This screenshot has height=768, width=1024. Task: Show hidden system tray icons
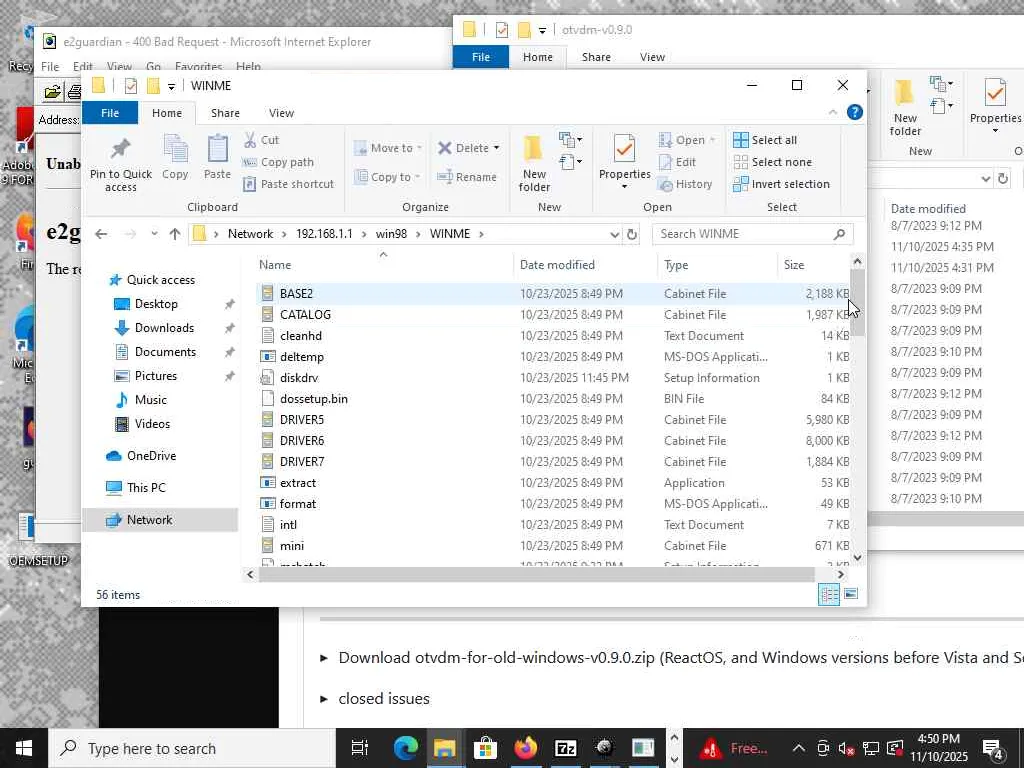(799, 748)
